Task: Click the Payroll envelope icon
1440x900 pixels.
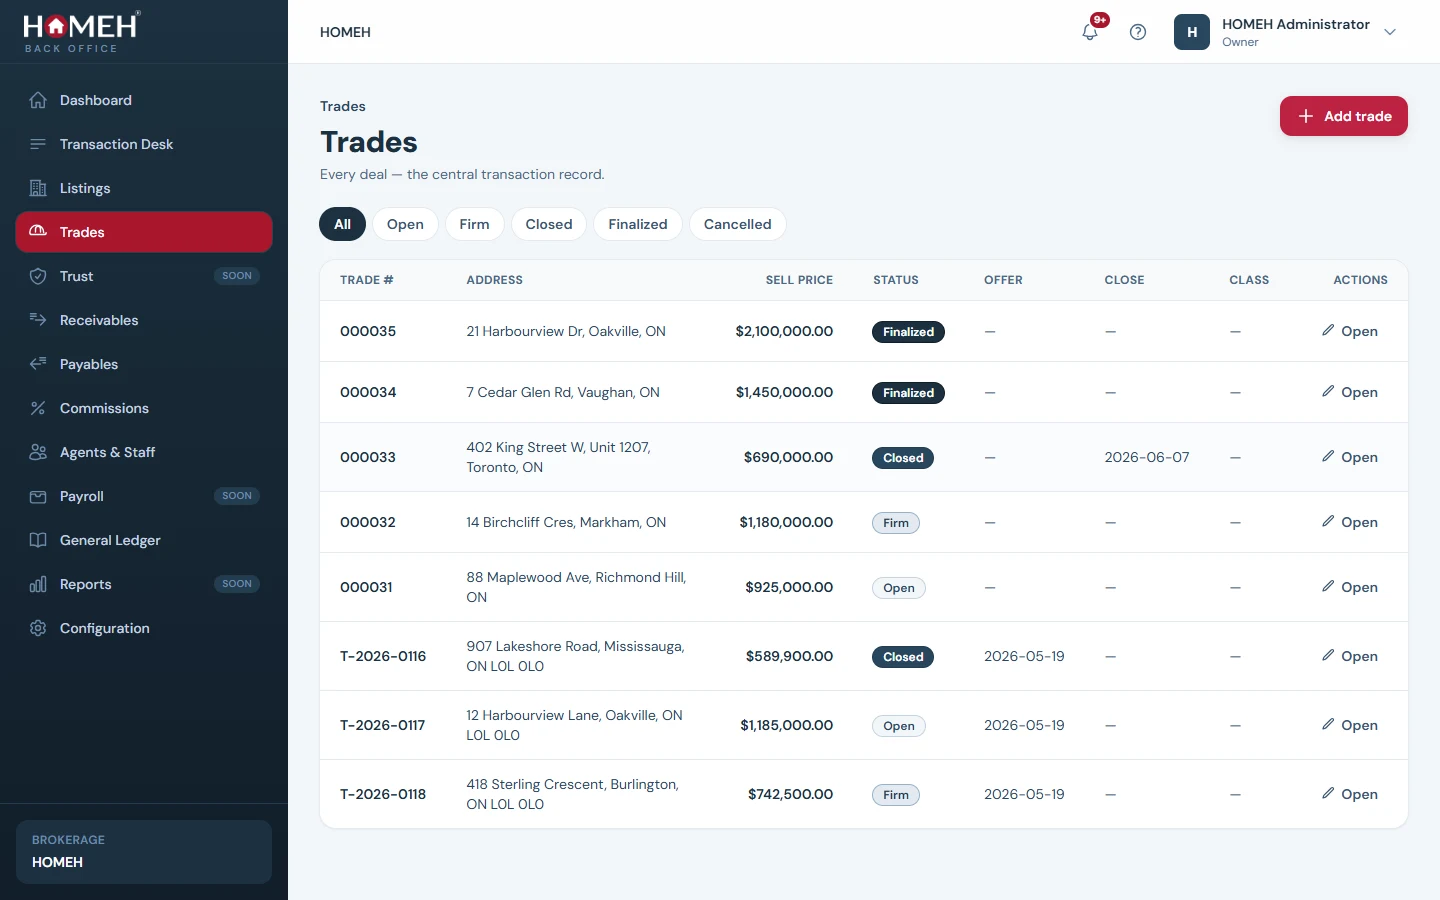Action: pos(38,496)
